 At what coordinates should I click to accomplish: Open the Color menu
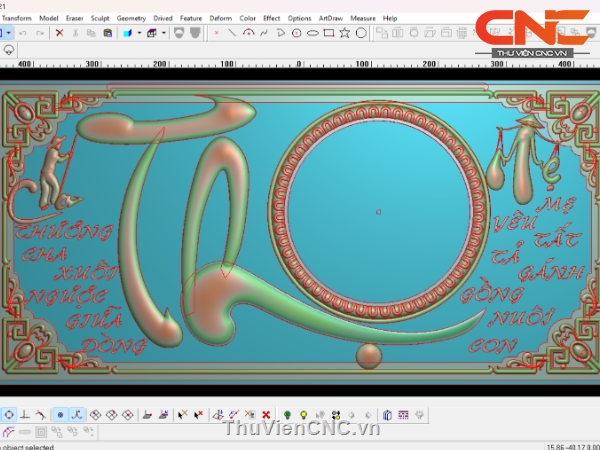click(x=247, y=18)
